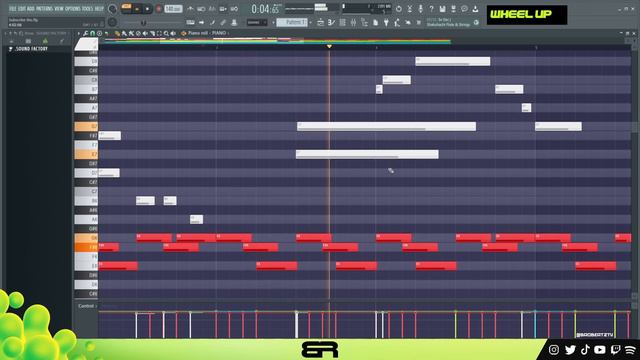Click the orange playhead marker on timeline
The image size is (640, 360).
click(x=329, y=47)
